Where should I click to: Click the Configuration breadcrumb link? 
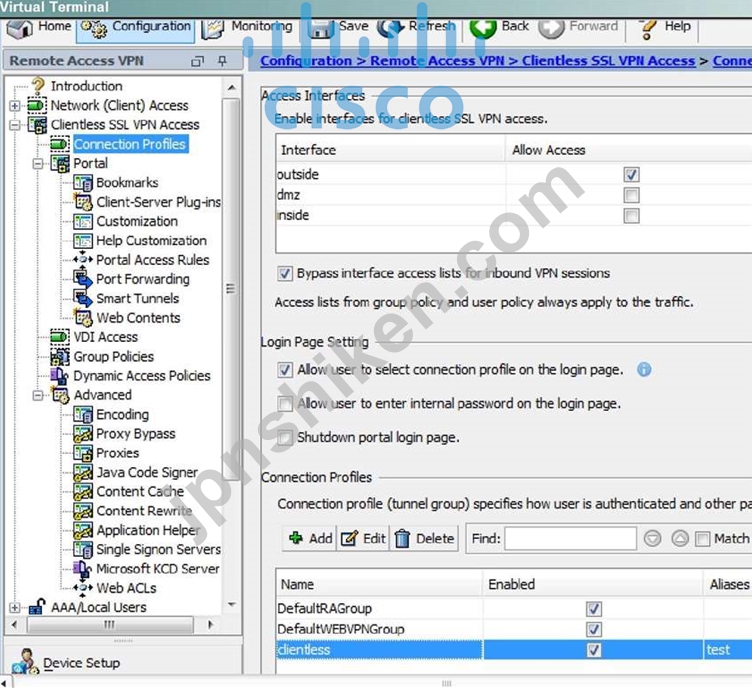click(306, 61)
